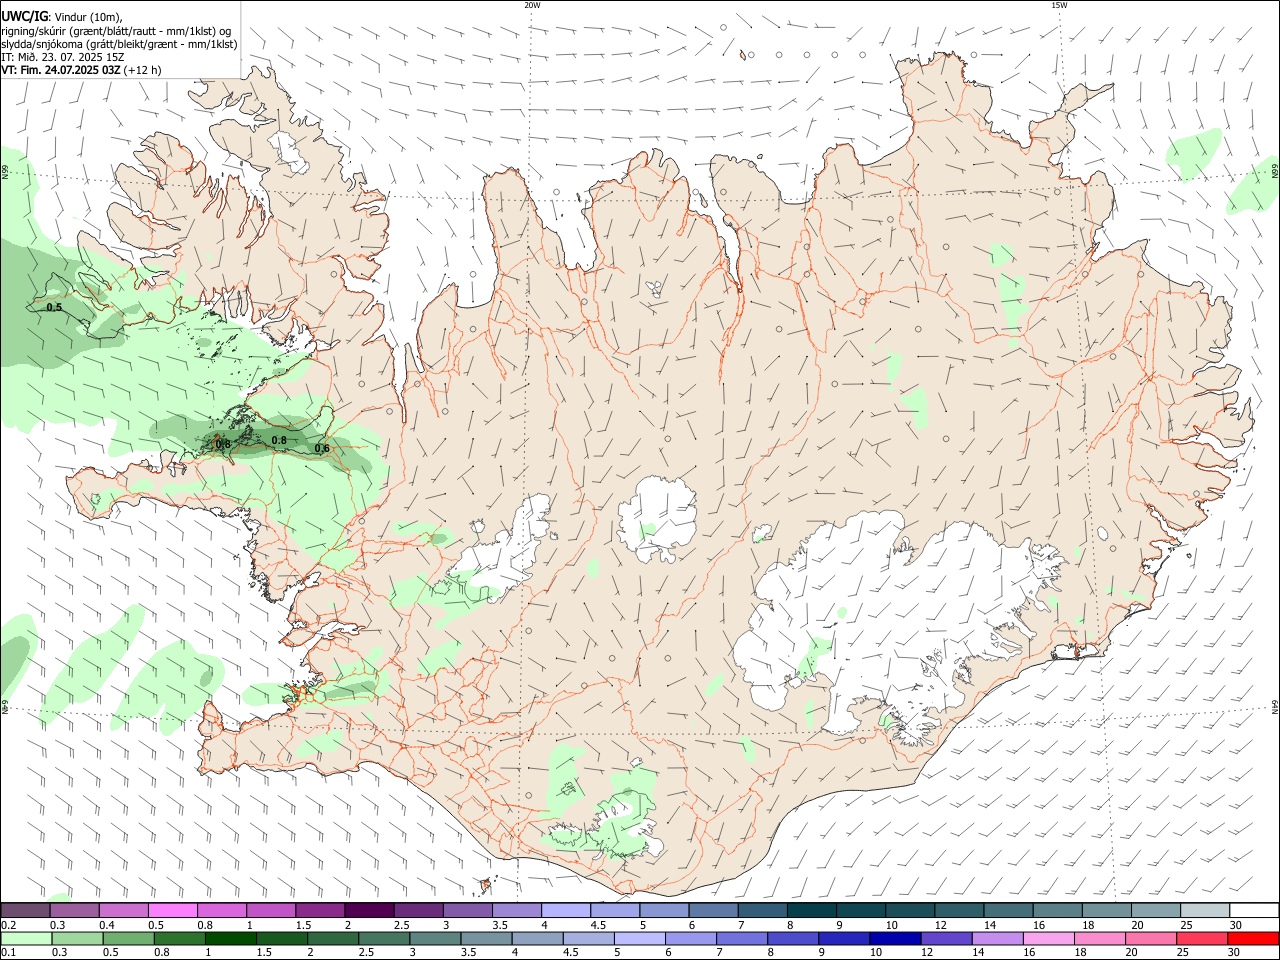
Task: Click the 'slydda/snjókoma' legend description line
Action: [x=119, y=44]
